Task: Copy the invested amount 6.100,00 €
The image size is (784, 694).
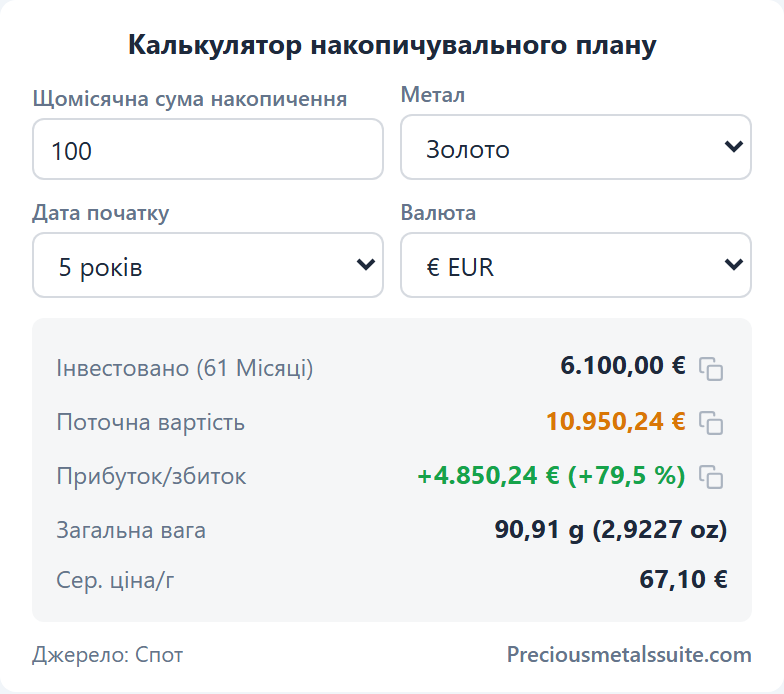Action: [711, 369]
